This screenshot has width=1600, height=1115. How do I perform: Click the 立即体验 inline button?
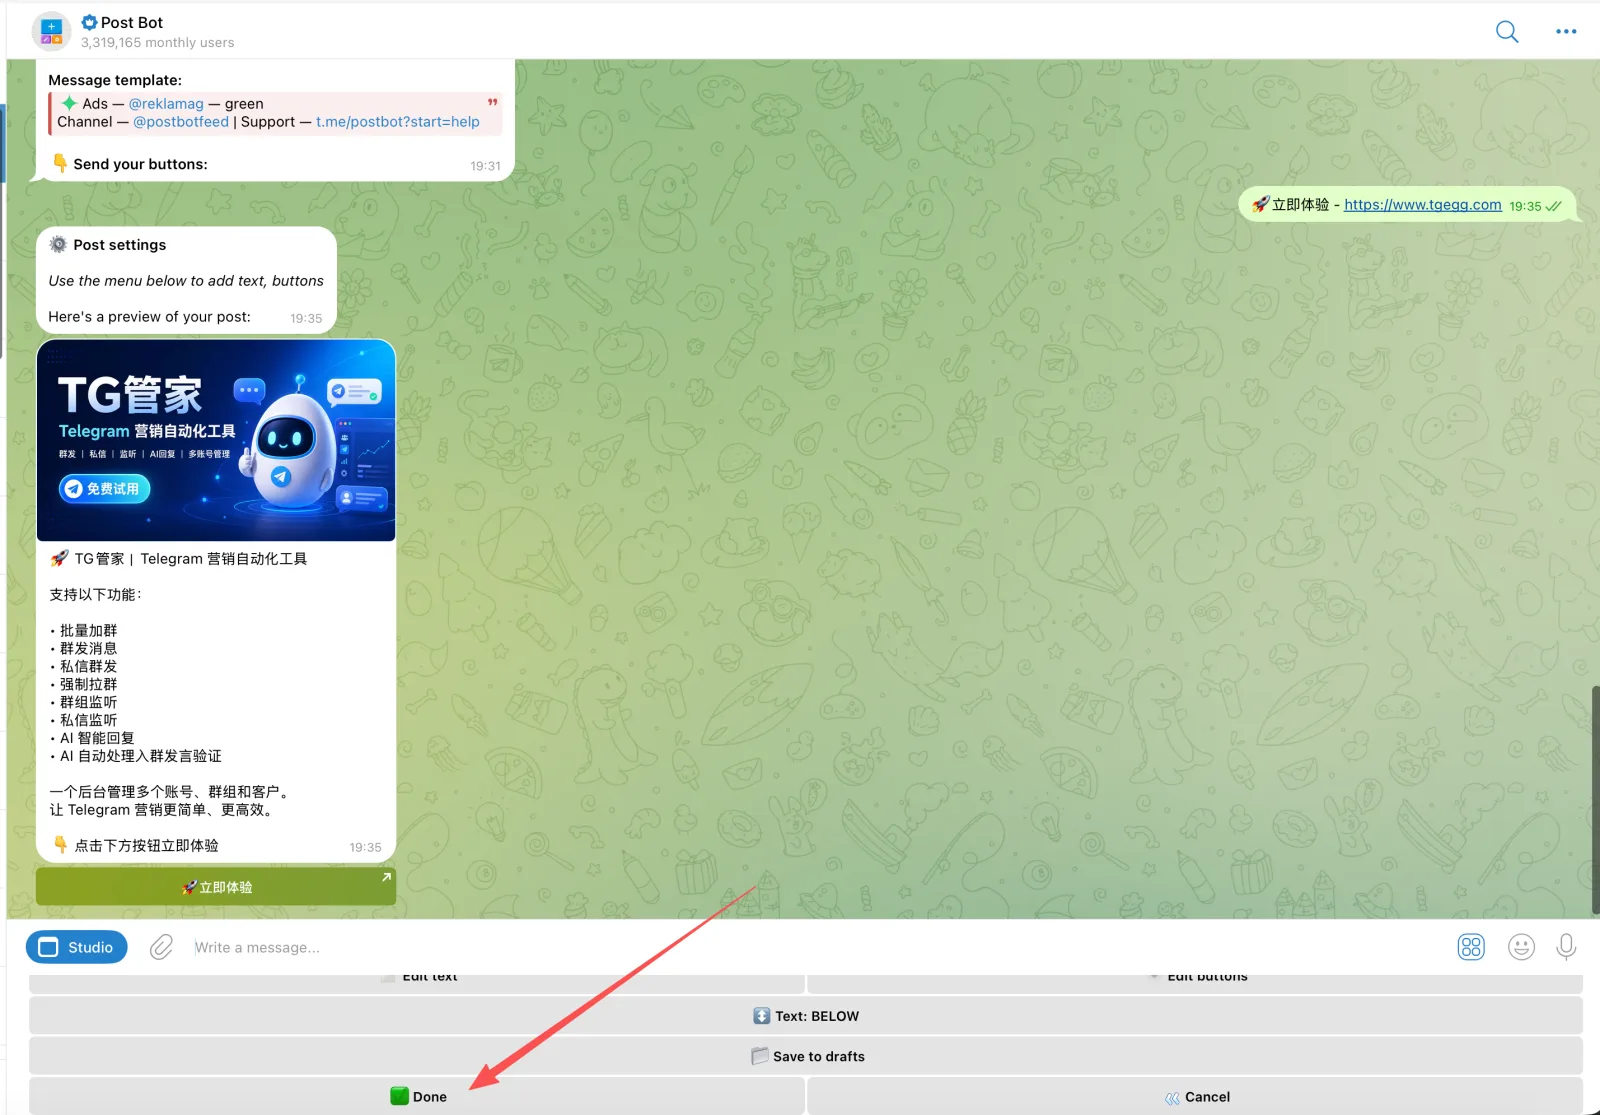(x=216, y=887)
